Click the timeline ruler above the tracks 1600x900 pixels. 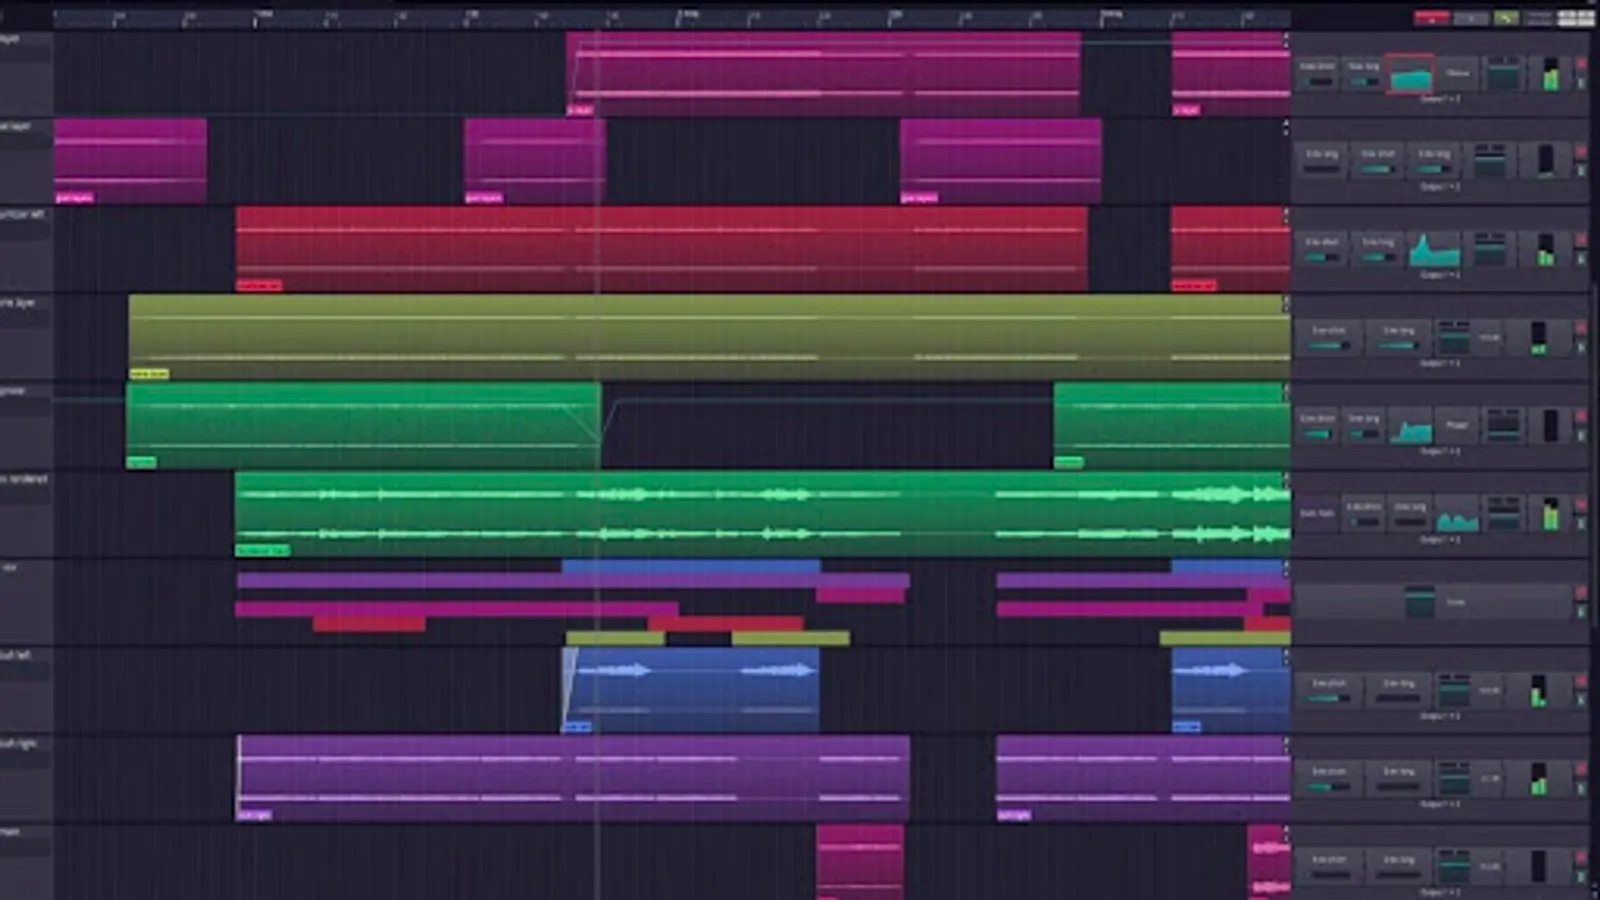pyautogui.click(x=672, y=16)
